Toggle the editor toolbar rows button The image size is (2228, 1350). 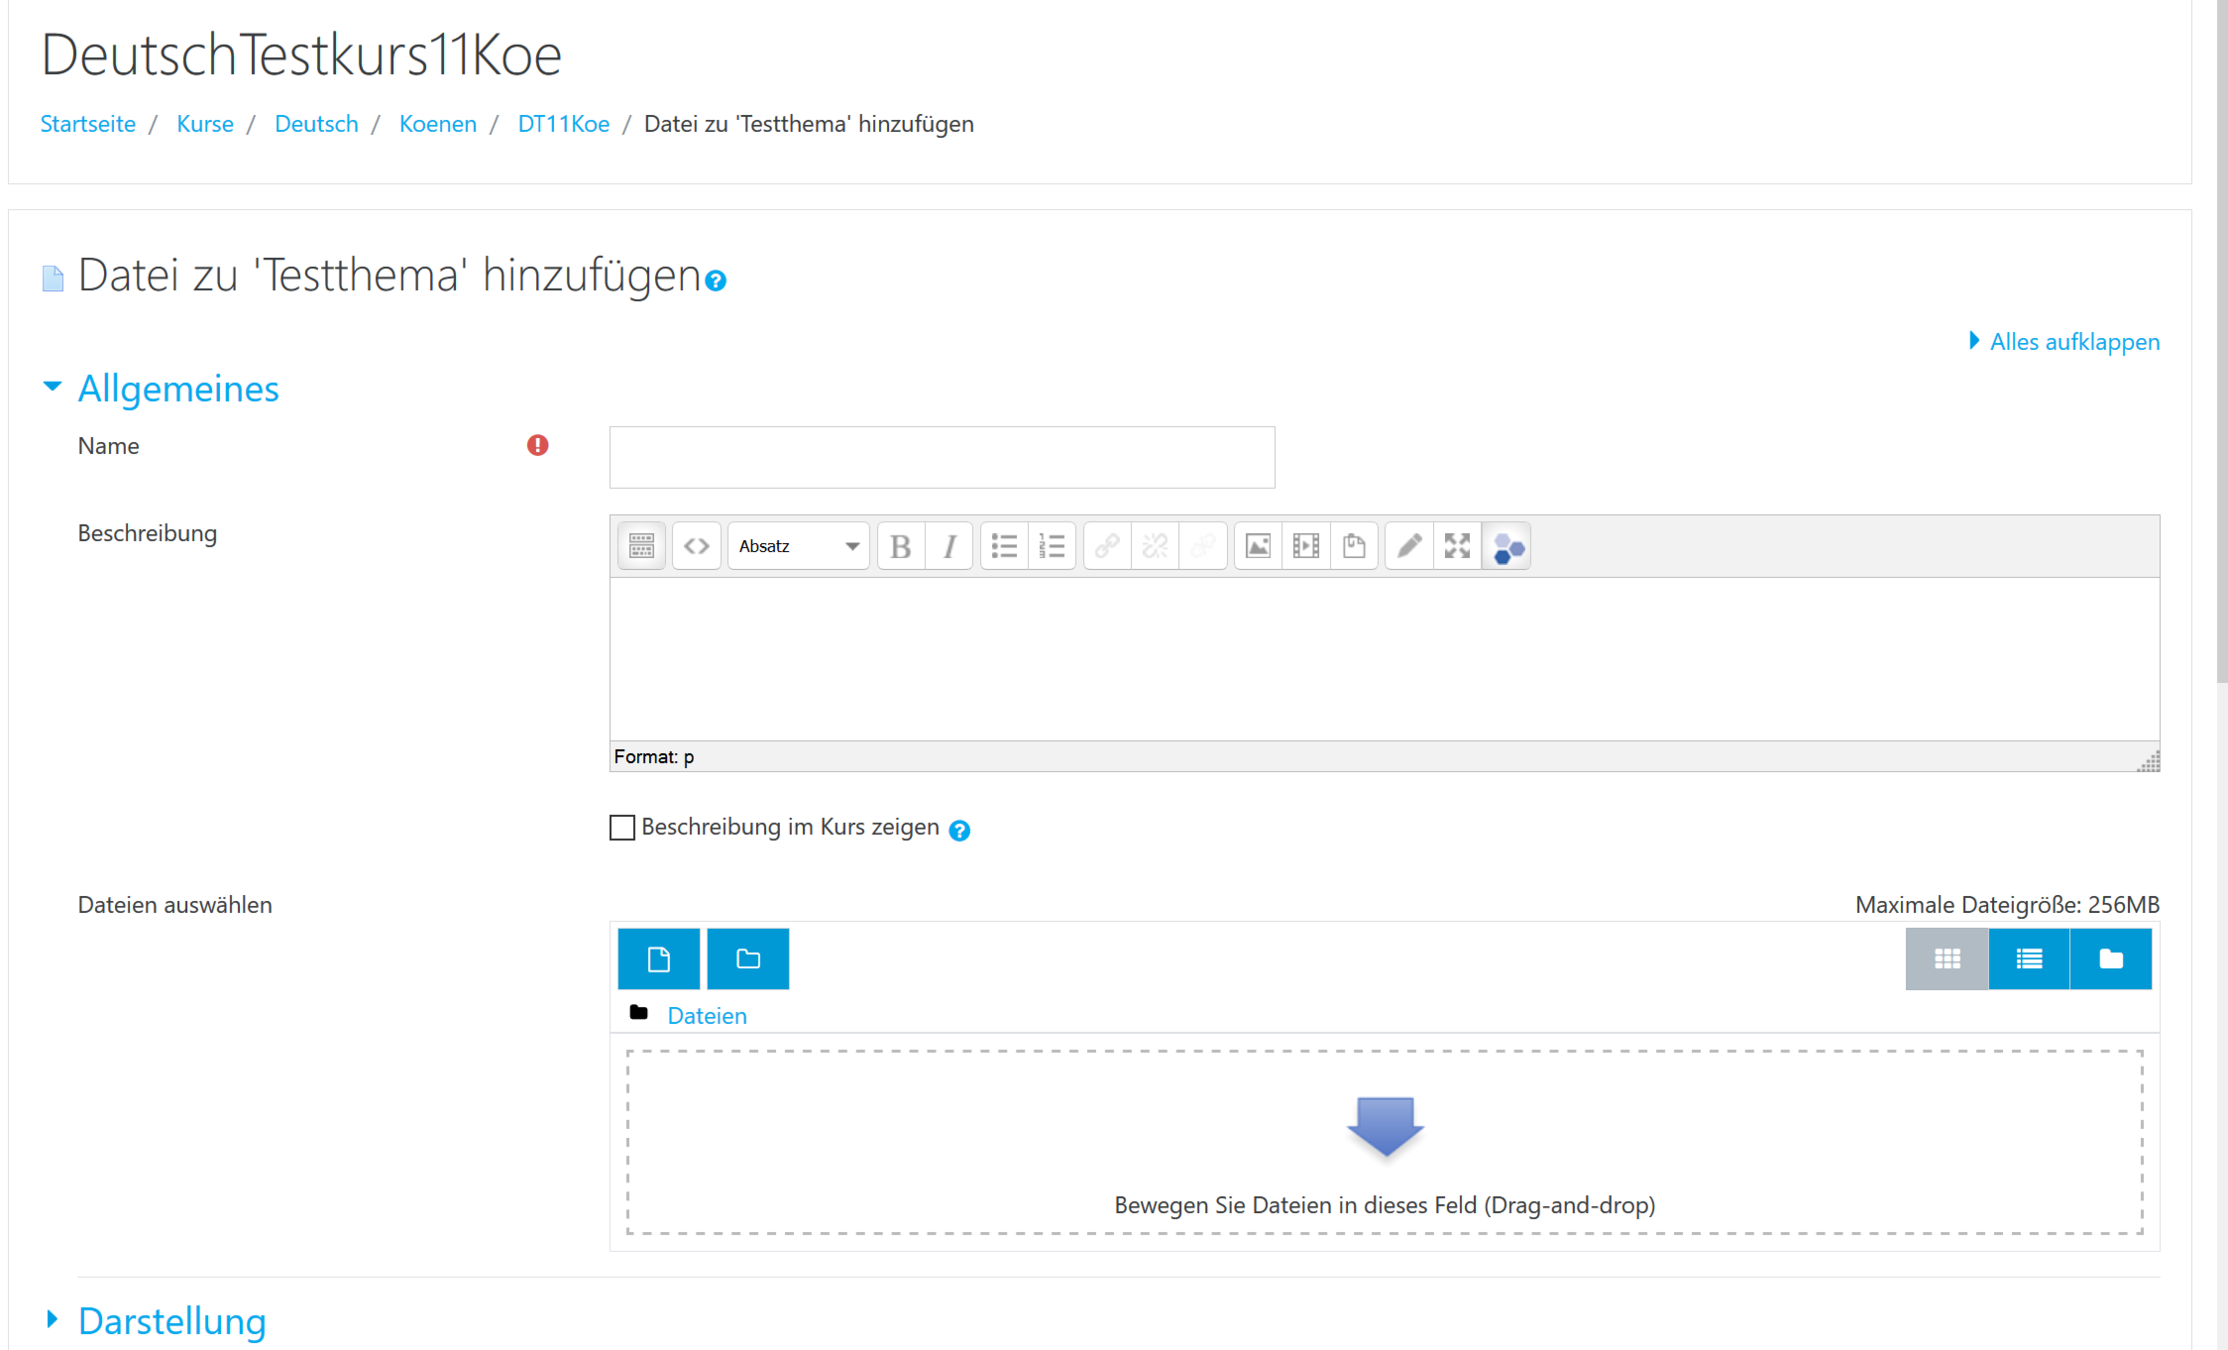tap(641, 546)
